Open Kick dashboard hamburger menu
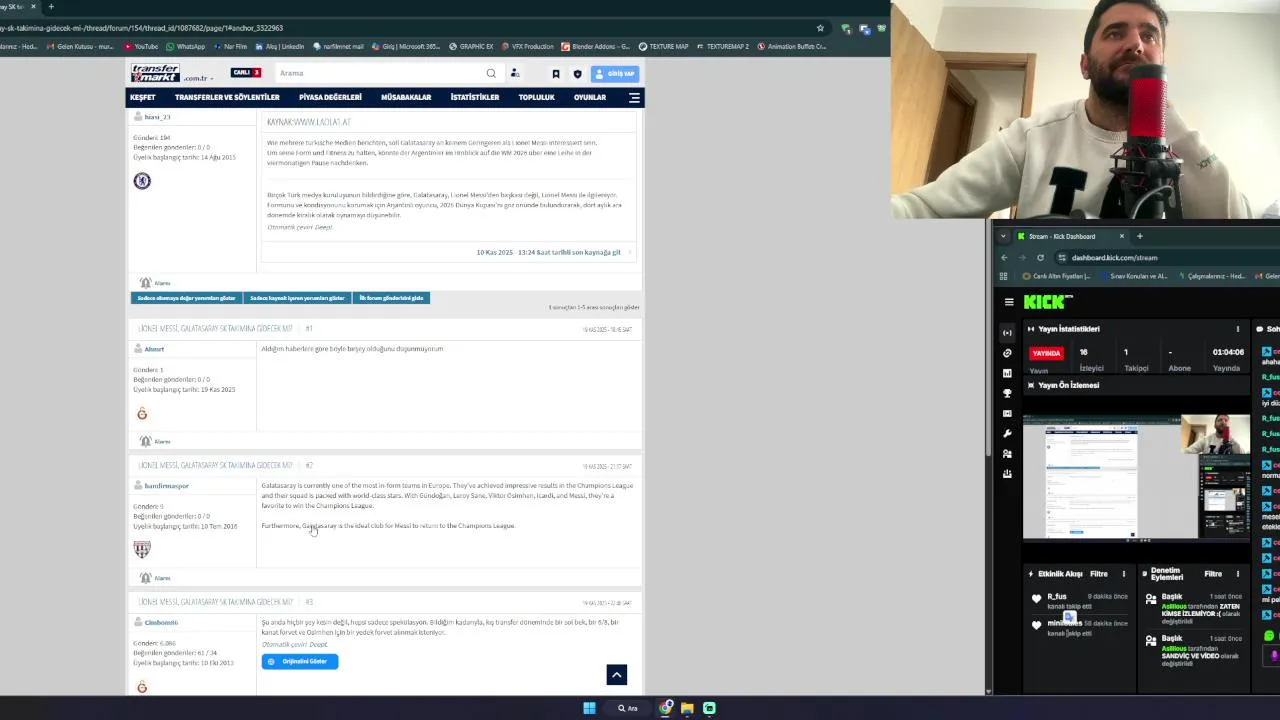 coord(1008,302)
